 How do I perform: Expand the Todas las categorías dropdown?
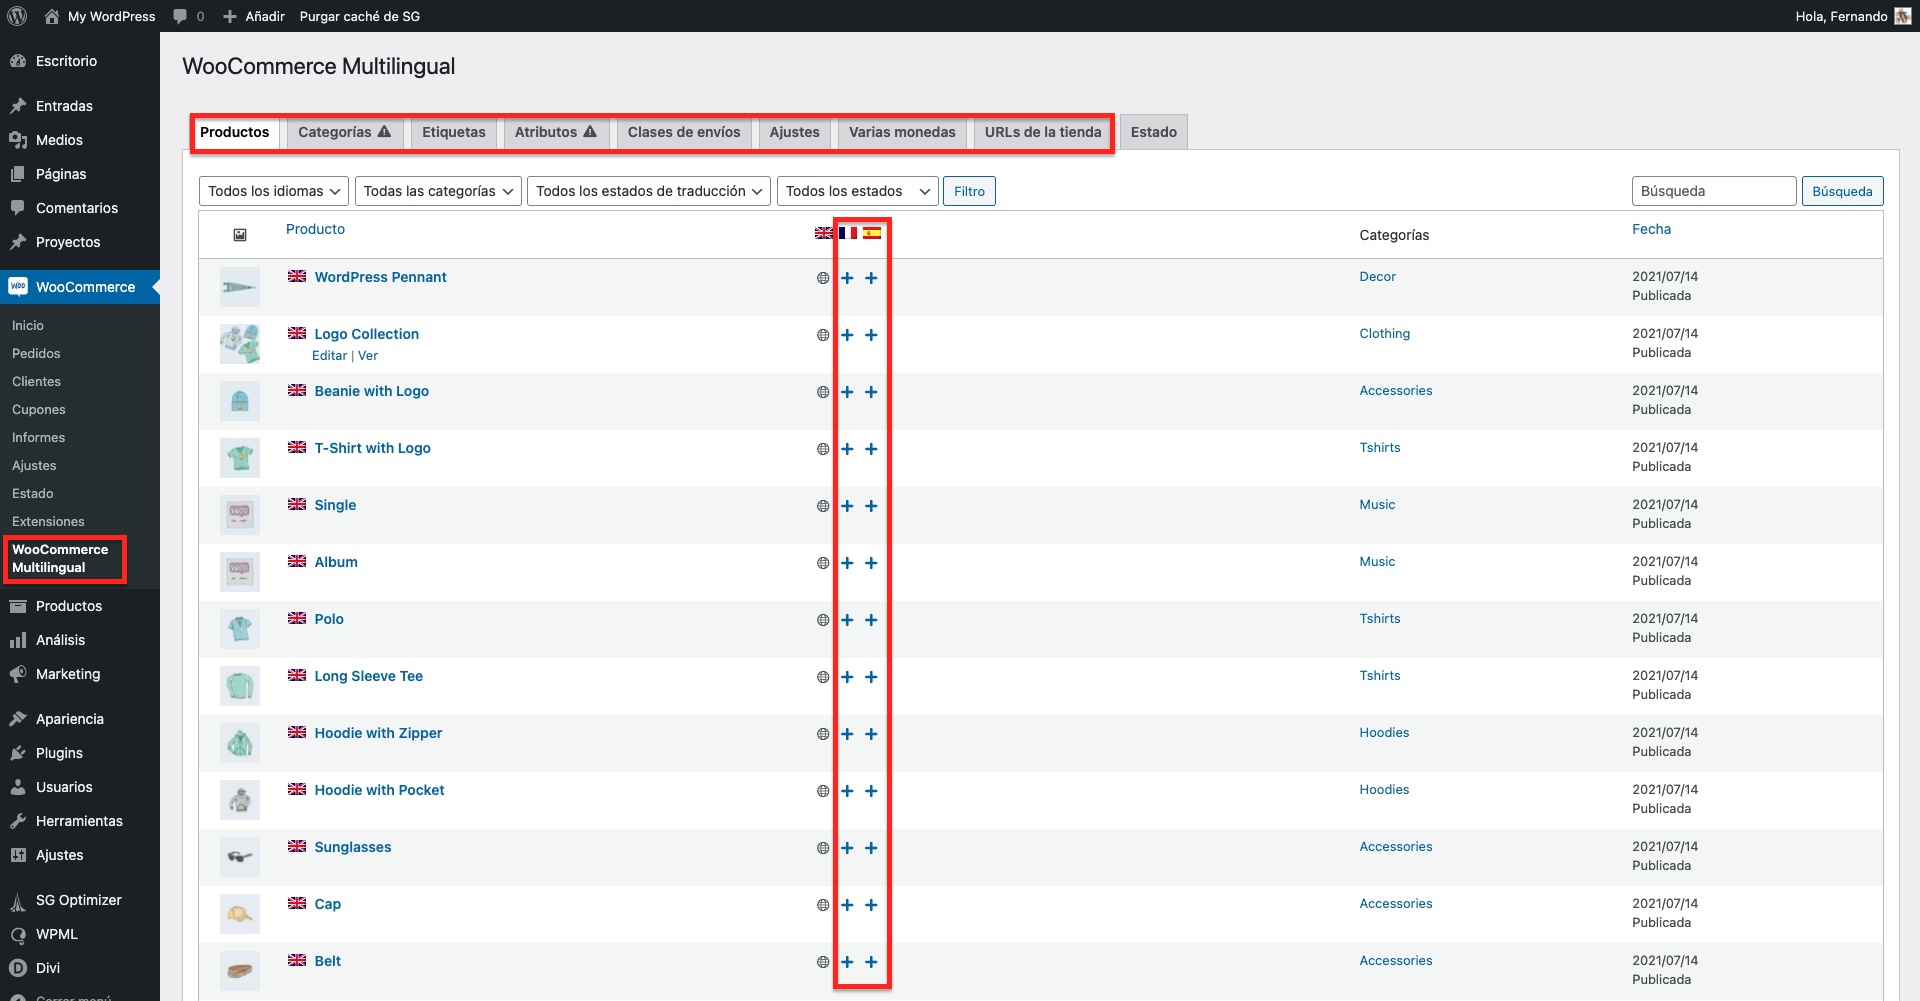(438, 191)
